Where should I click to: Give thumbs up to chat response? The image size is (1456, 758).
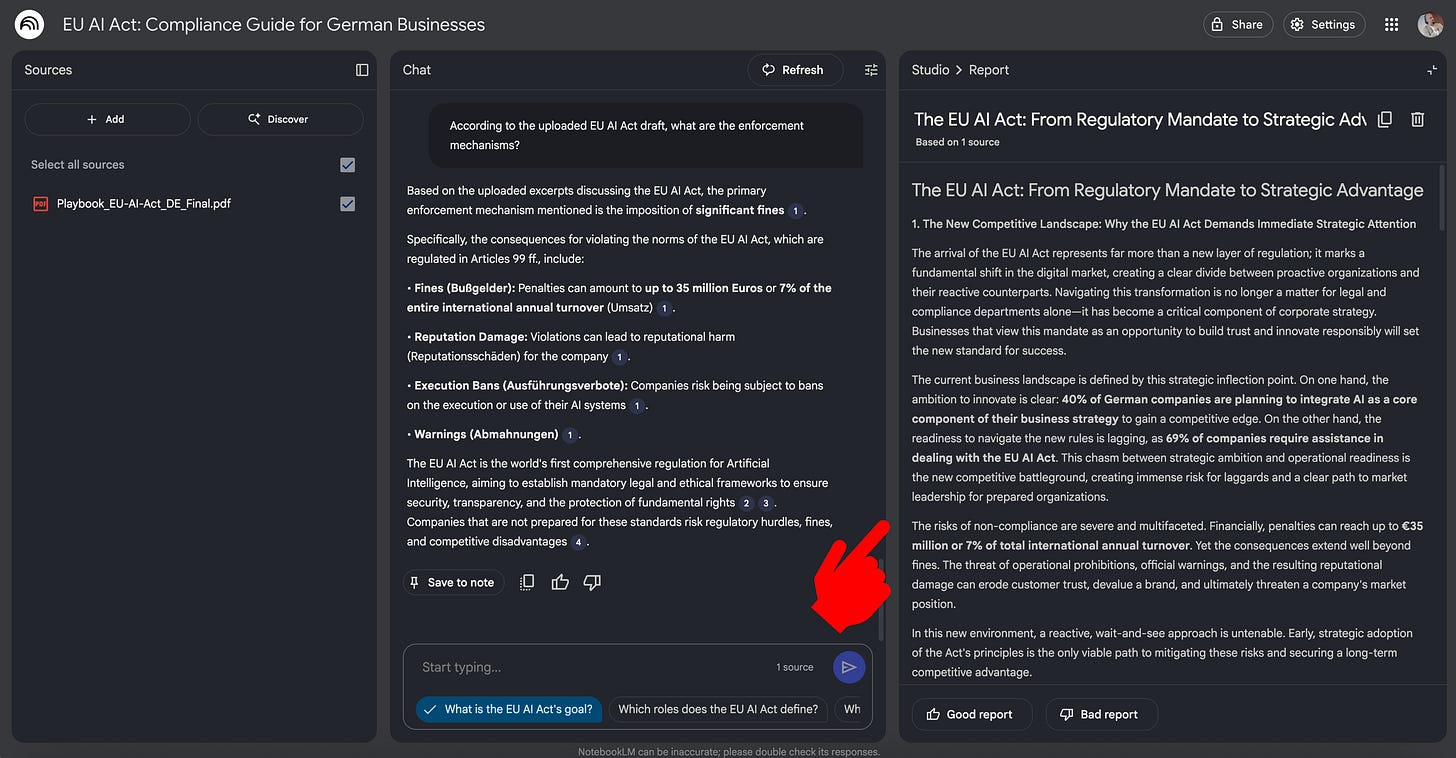point(560,582)
